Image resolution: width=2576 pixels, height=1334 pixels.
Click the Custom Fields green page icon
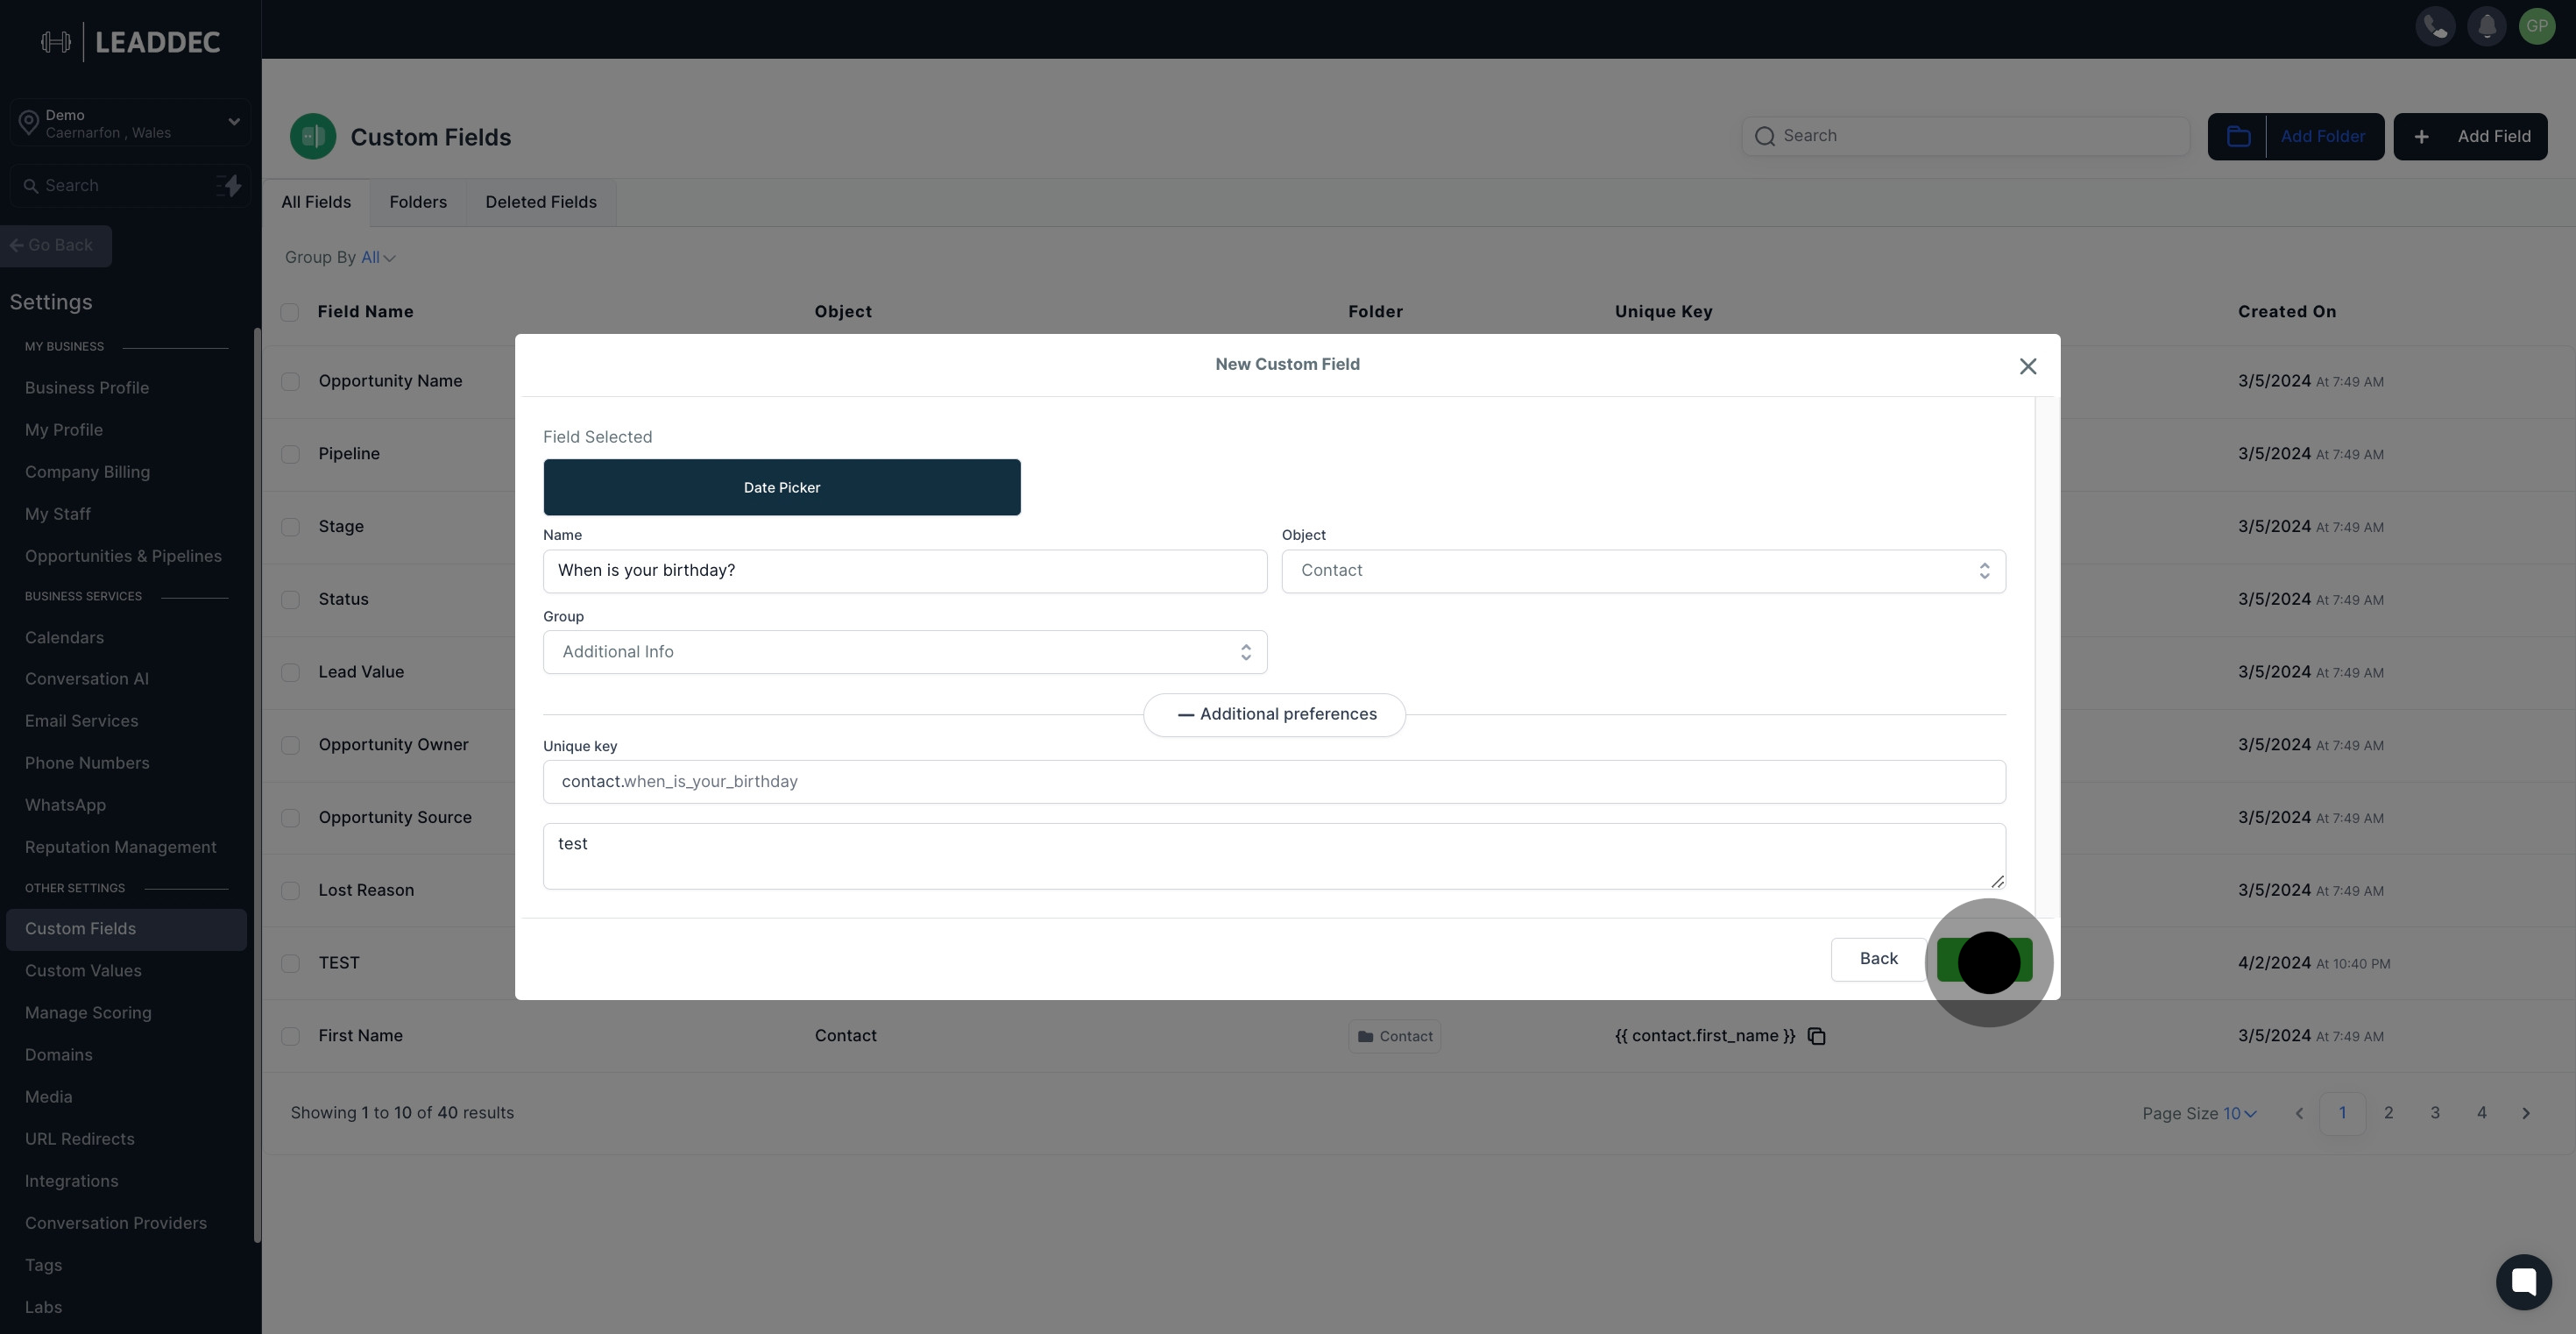pos(313,137)
